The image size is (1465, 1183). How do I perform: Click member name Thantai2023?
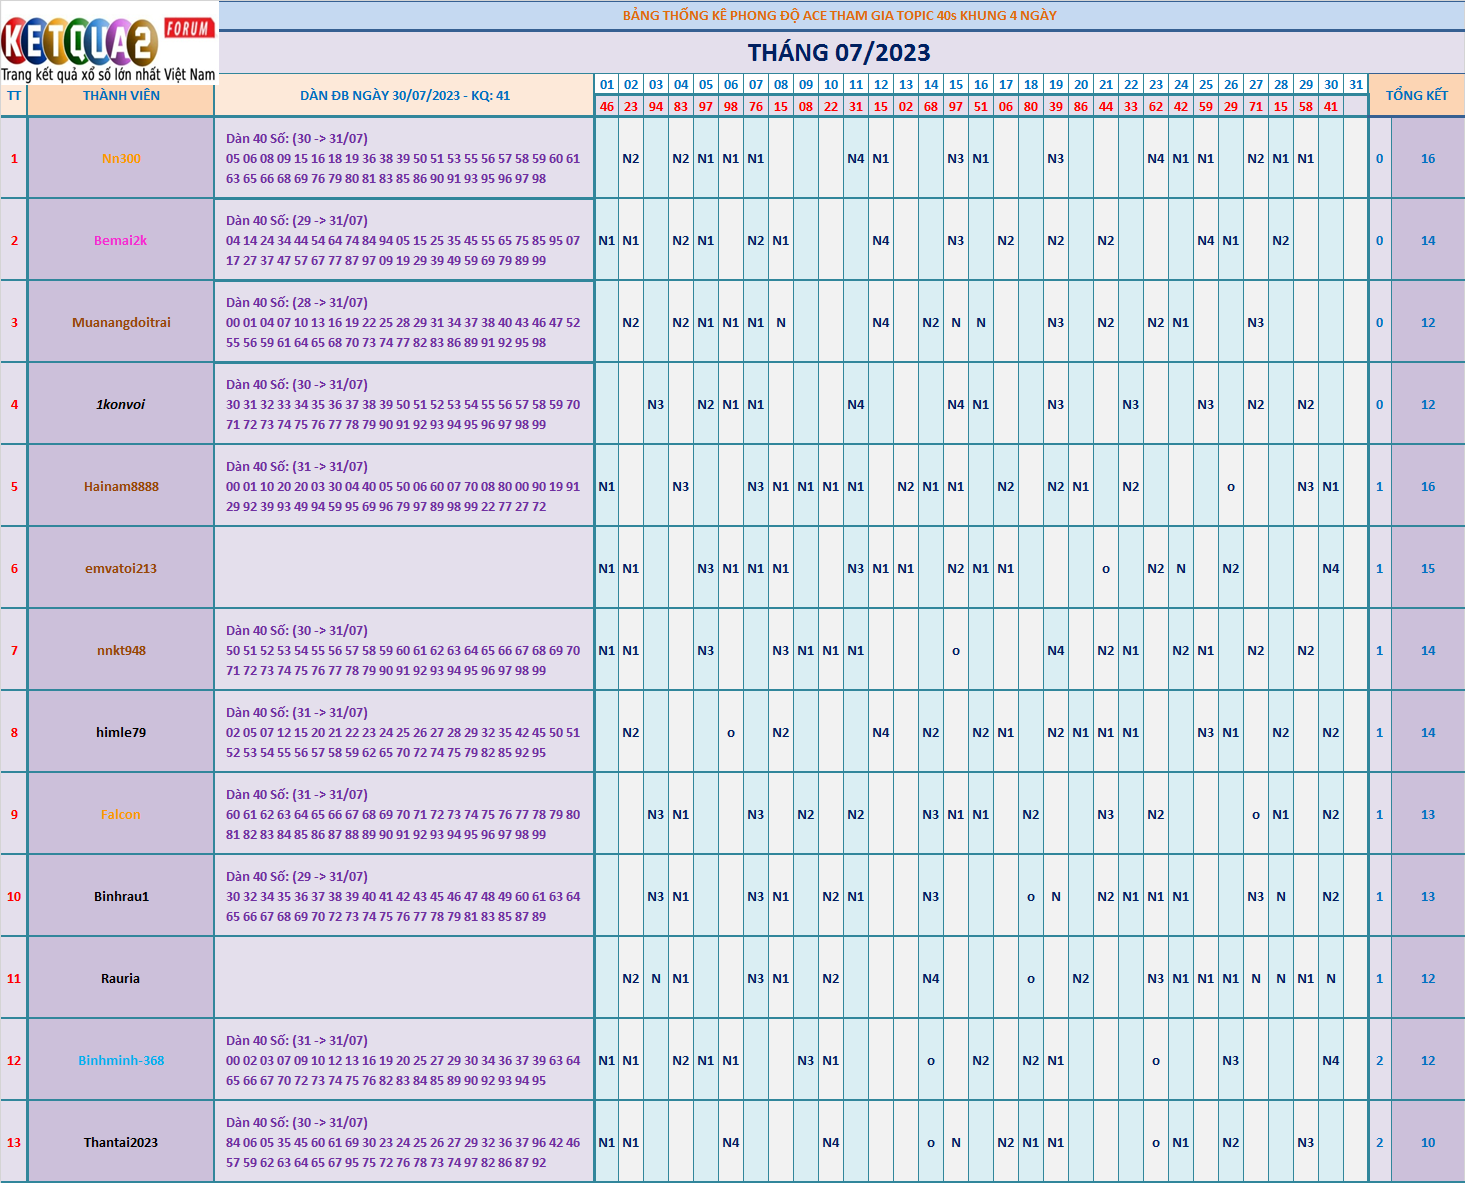[121, 1143]
